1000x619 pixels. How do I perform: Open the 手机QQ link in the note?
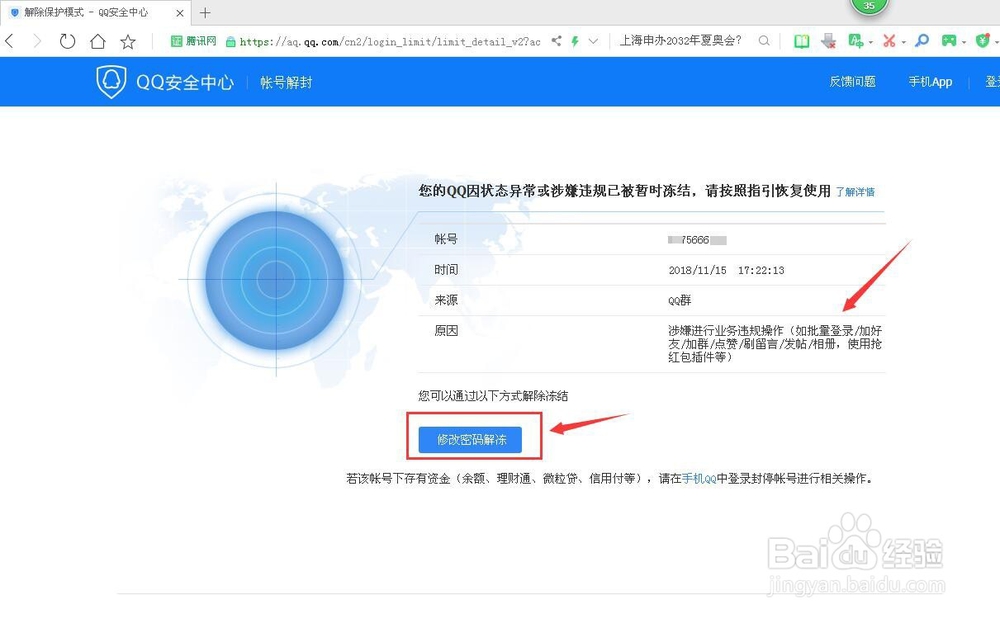(699, 478)
